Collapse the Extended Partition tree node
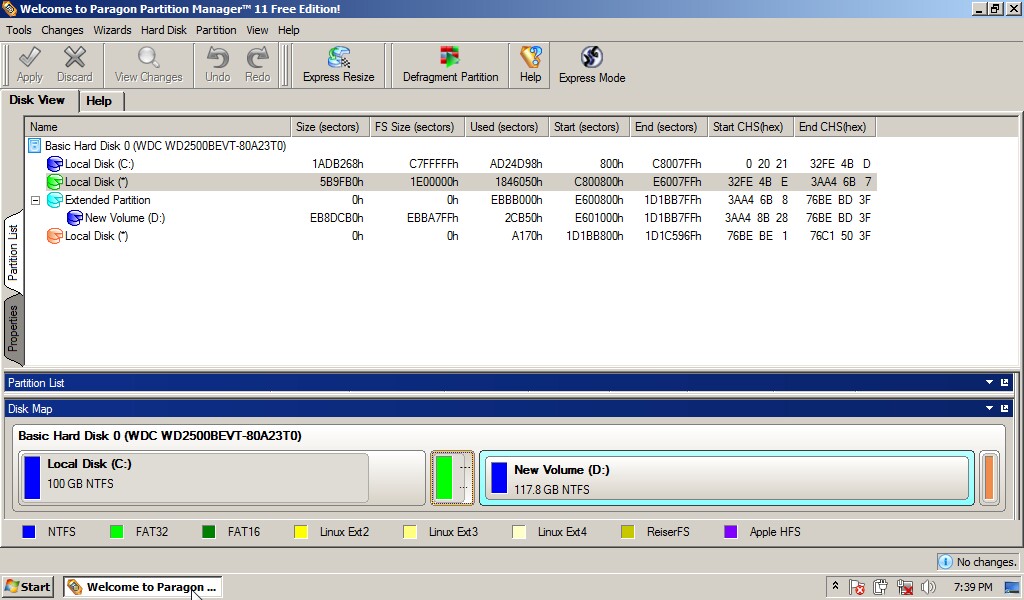The width and height of the screenshot is (1024, 600). (36, 200)
